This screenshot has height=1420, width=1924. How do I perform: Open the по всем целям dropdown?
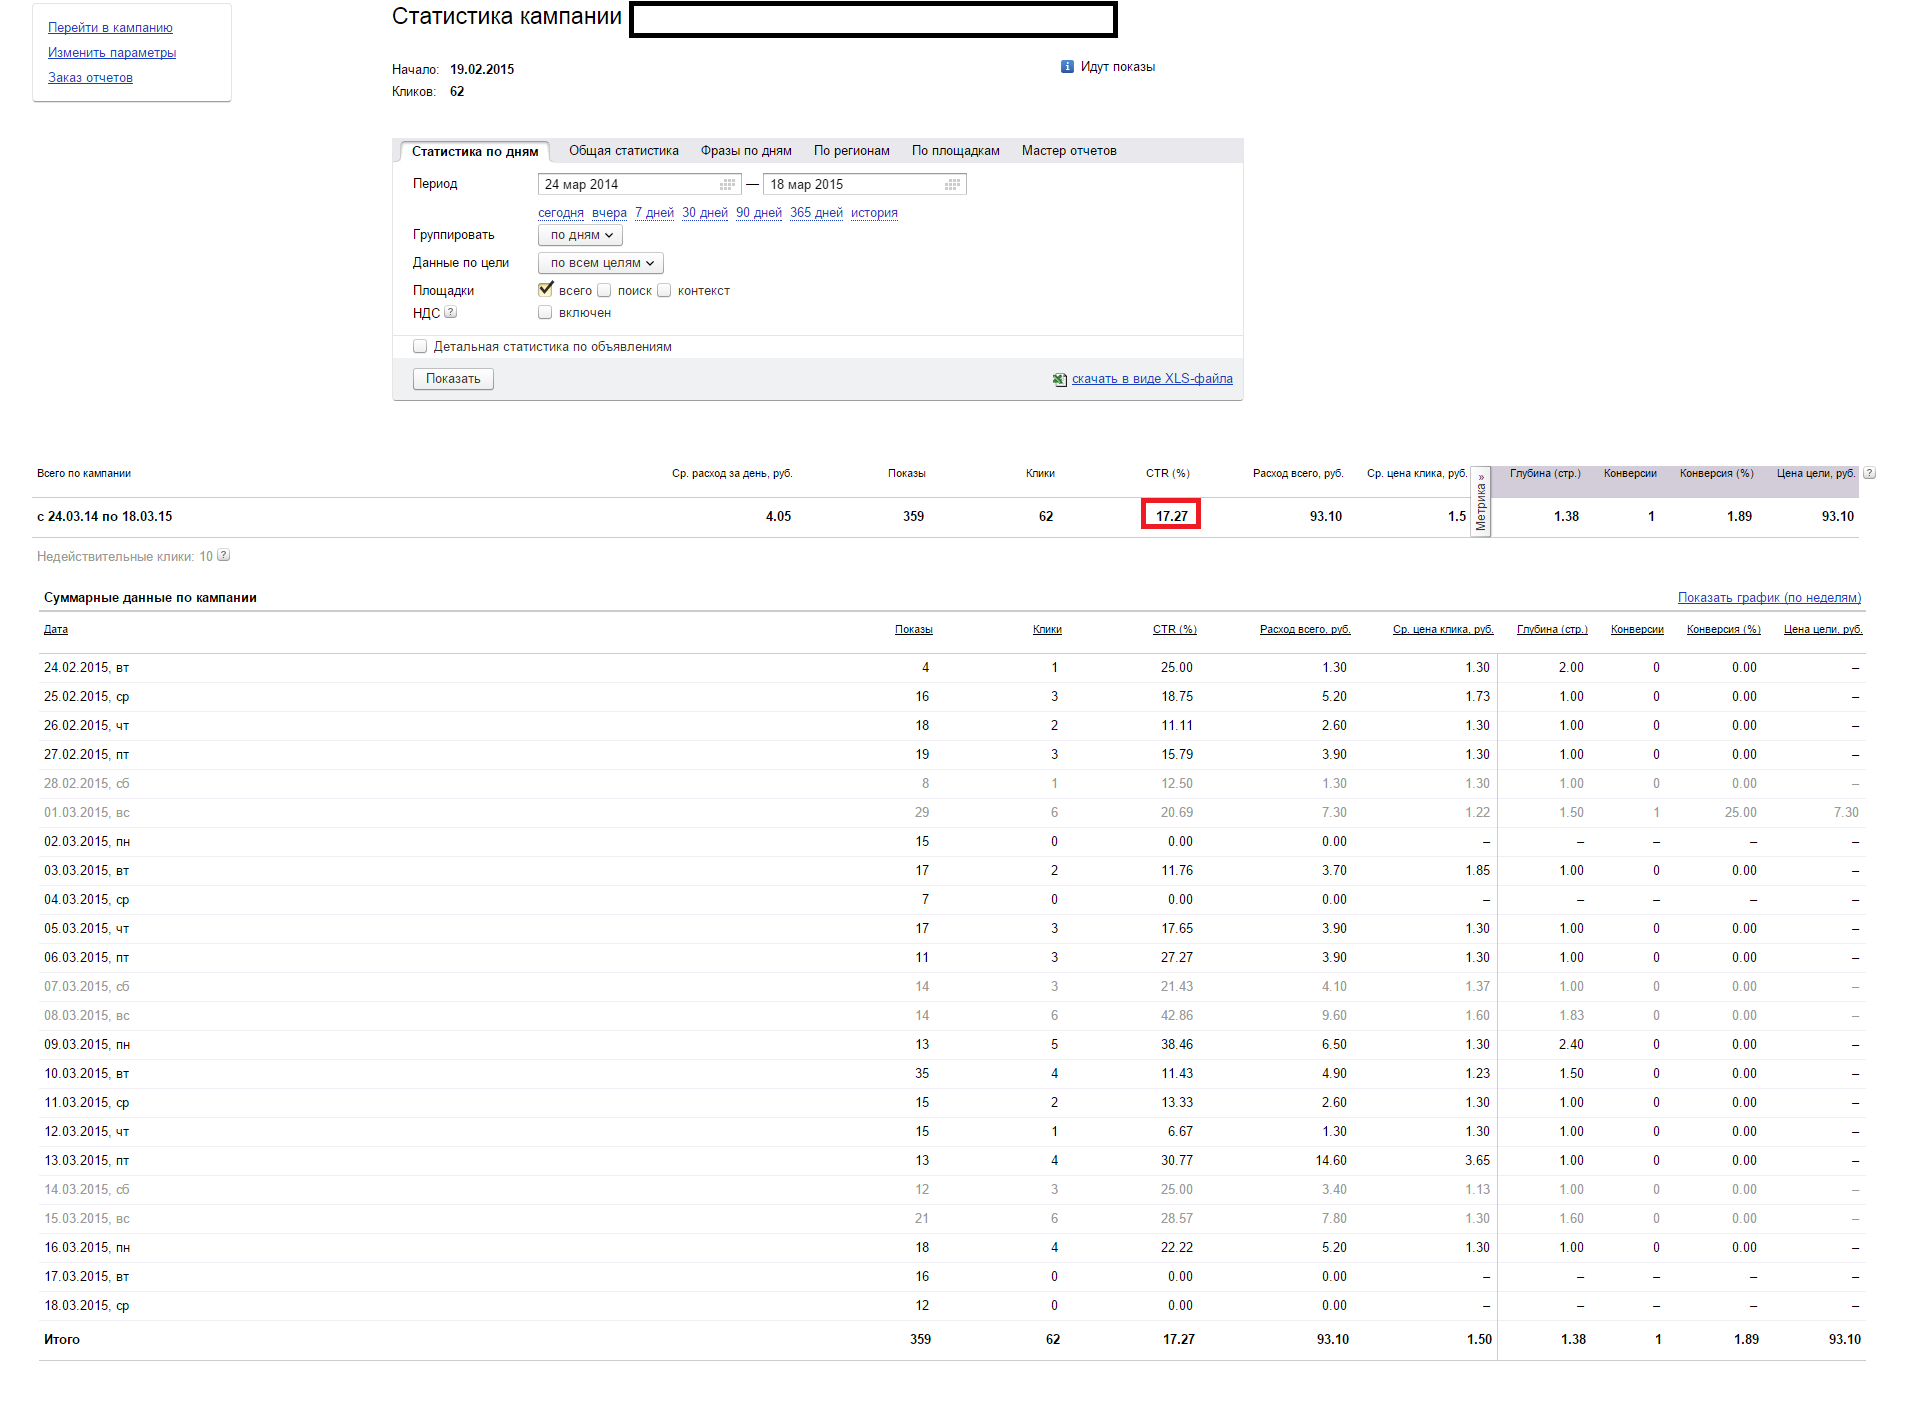[x=600, y=263]
